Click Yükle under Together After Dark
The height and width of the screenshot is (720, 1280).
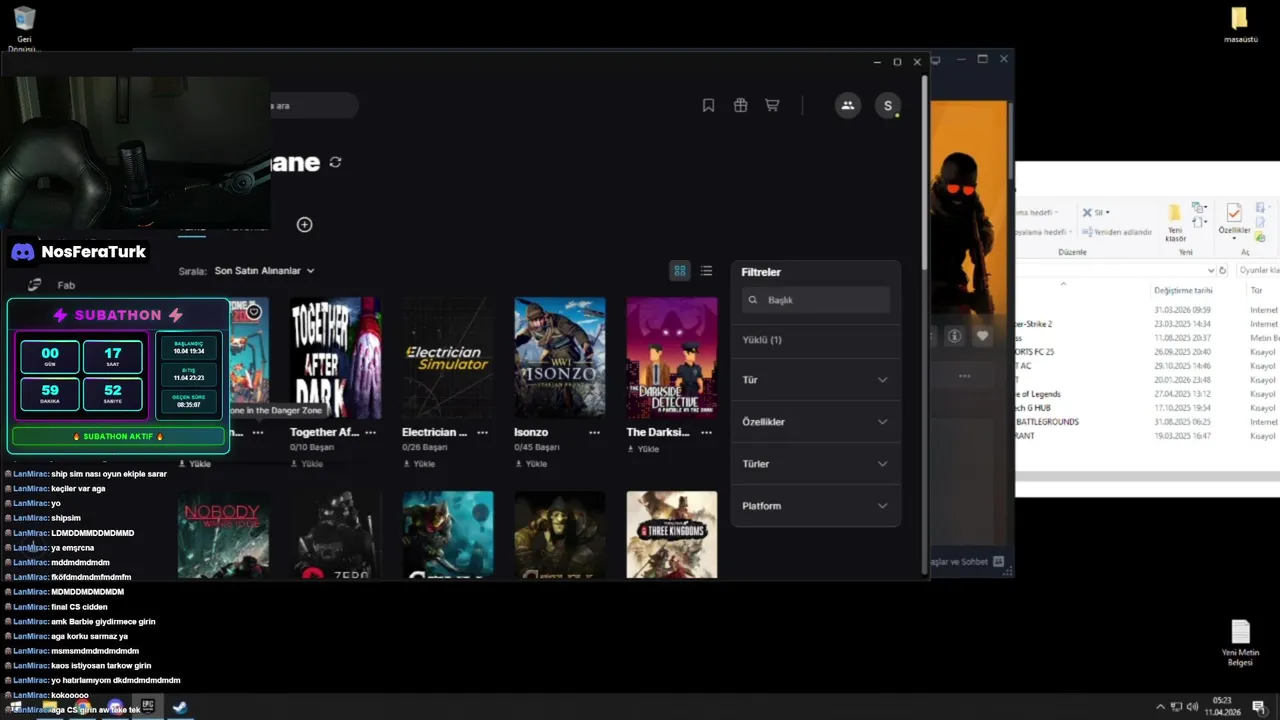pyautogui.click(x=306, y=464)
